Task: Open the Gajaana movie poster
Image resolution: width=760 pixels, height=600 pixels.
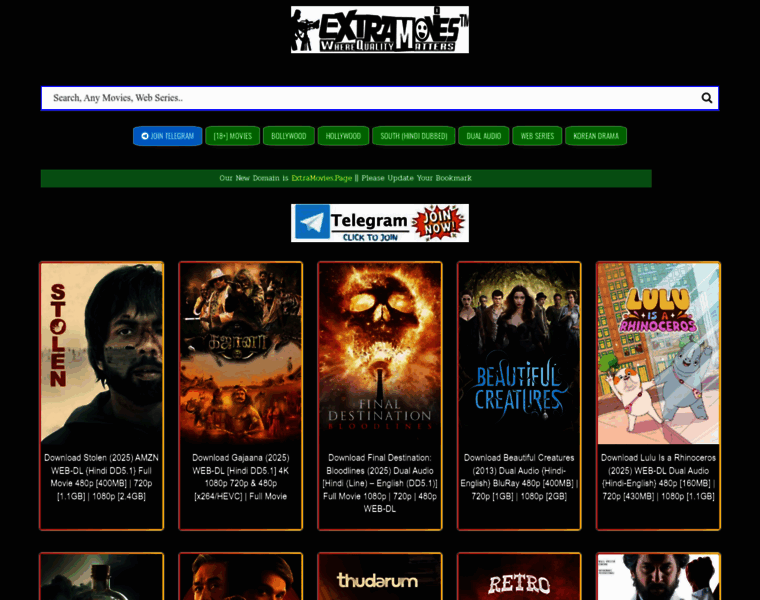Action: [240, 353]
